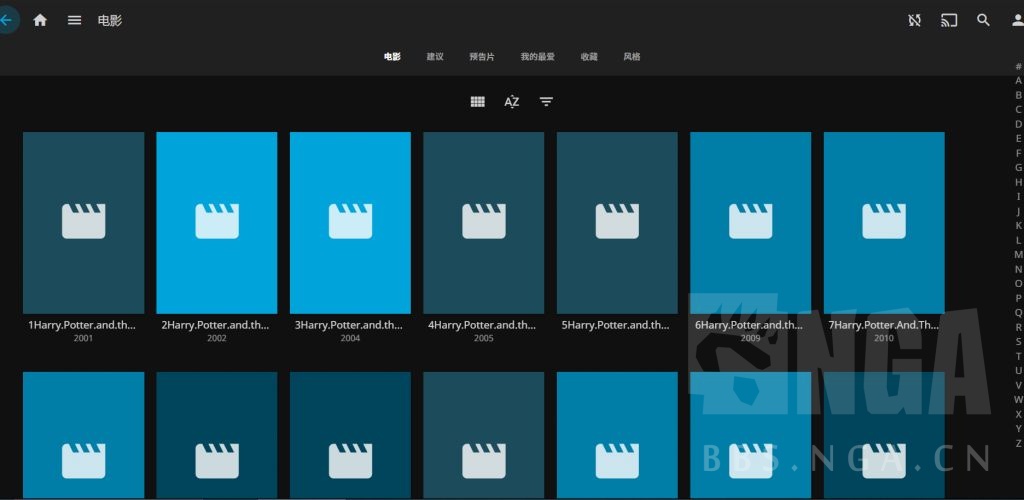Click the 1Harry.Potter.and.th... title text
This screenshot has height=500, width=1024.
[x=82, y=325]
